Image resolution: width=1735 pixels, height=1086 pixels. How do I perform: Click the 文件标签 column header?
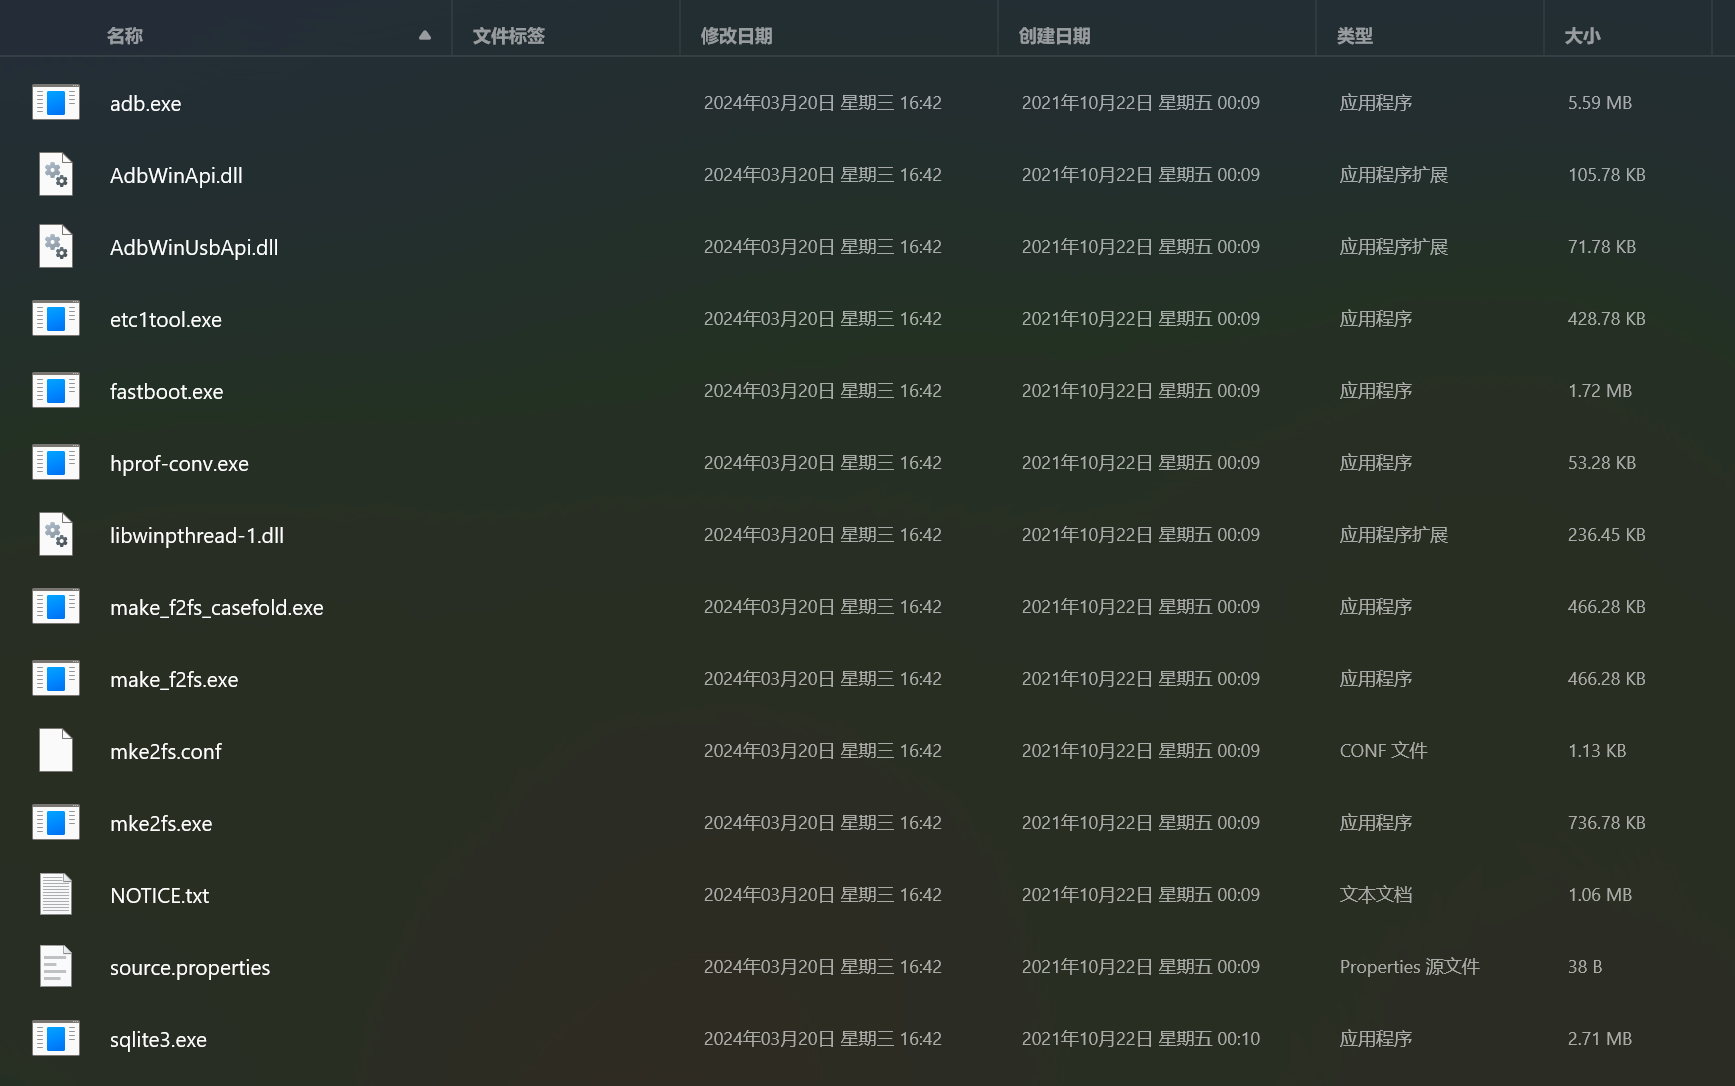pos(508,36)
